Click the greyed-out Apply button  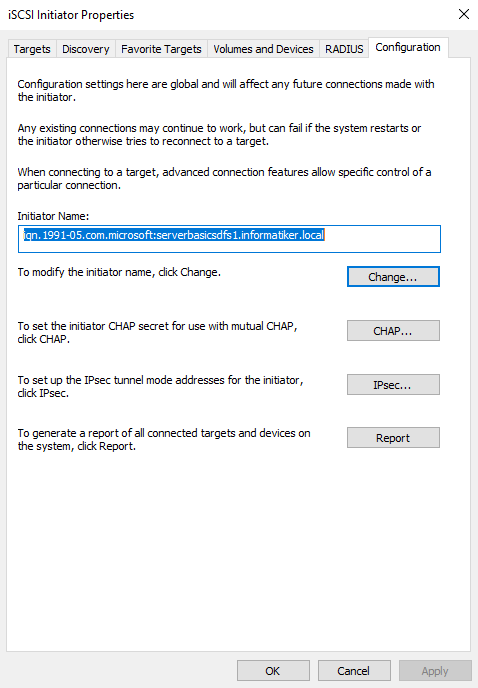(435, 671)
